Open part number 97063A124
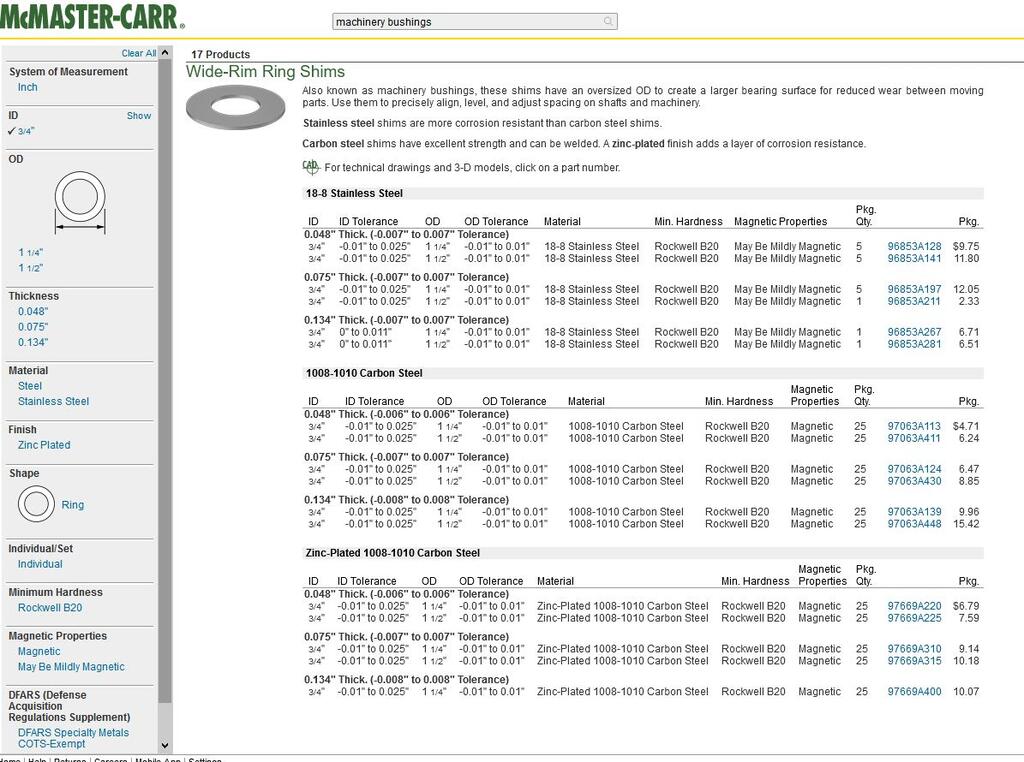 point(914,469)
